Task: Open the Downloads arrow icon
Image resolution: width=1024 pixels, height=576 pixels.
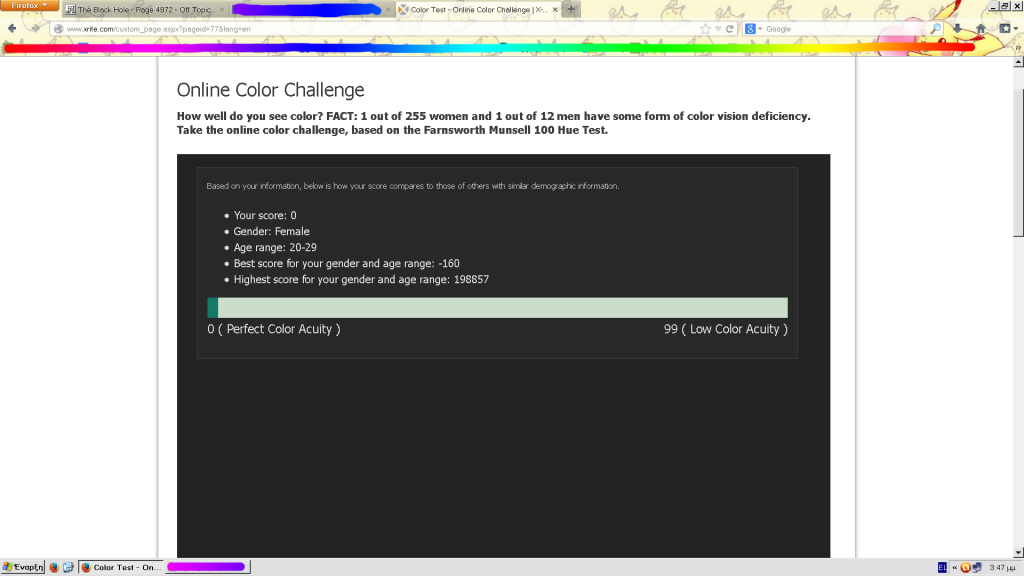Action: click(957, 27)
